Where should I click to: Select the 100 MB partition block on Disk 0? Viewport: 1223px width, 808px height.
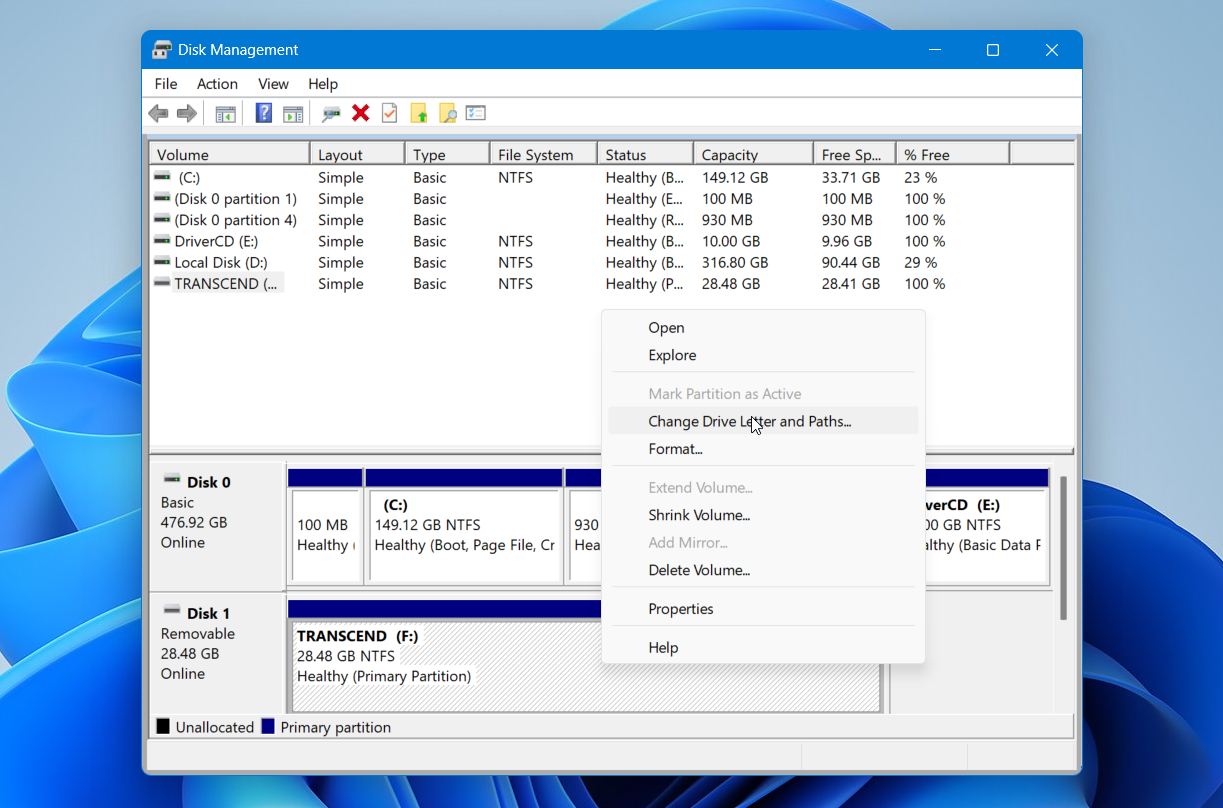[325, 526]
